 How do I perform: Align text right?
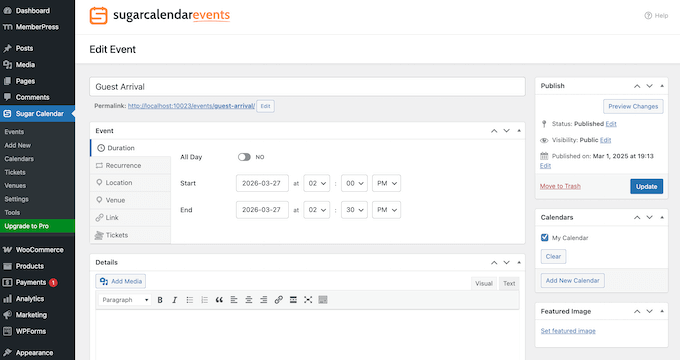click(x=263, y=300)
